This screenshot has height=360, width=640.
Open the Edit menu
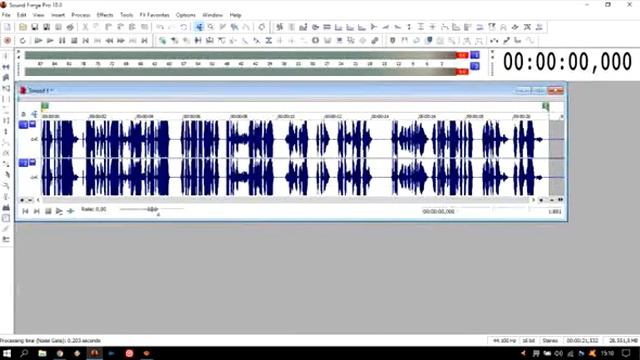click(x=22, y=15)
